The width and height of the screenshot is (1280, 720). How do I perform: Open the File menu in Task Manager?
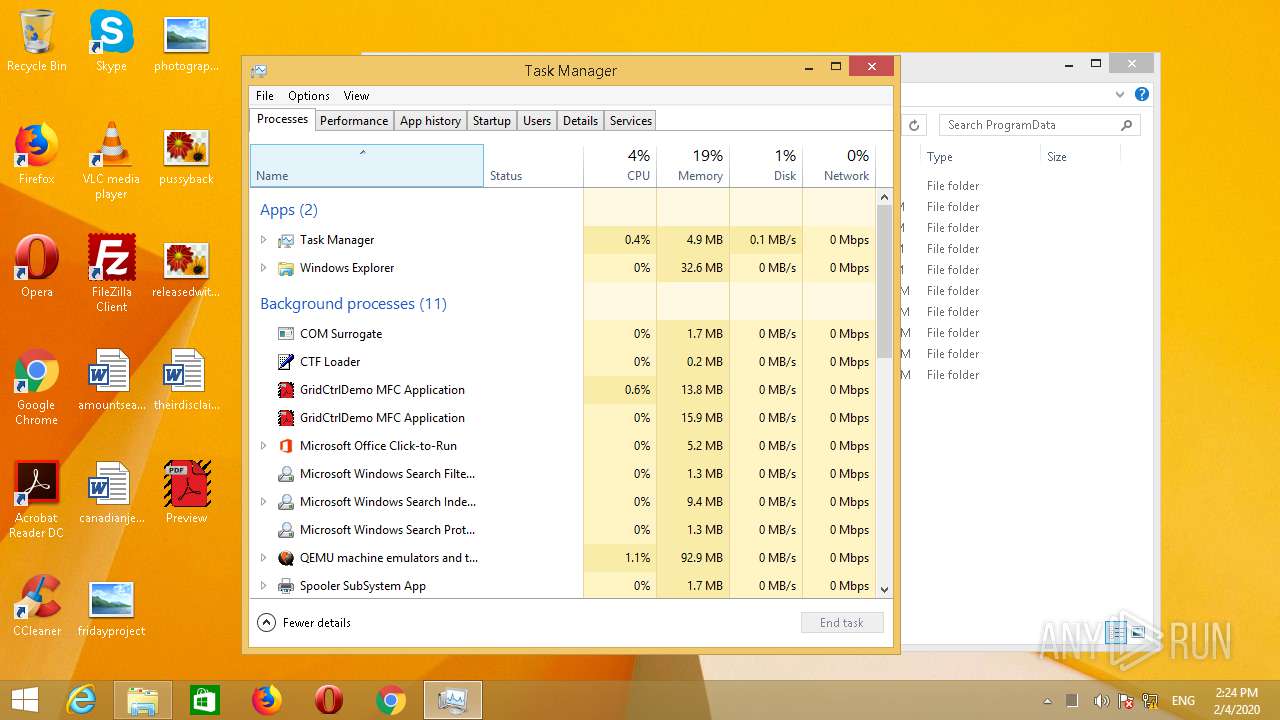[265, 96]
